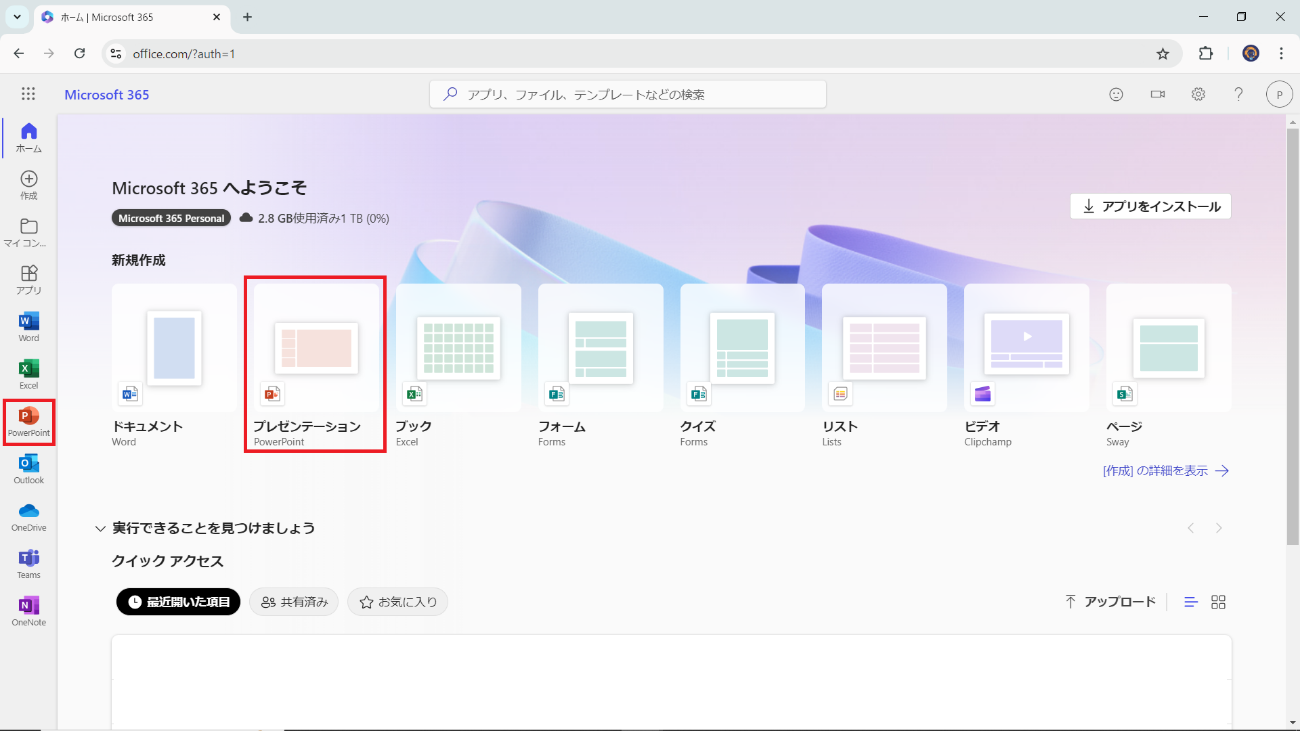View site information icon in address bar
Screen dimensions: 1300x731
click(116, 54)
